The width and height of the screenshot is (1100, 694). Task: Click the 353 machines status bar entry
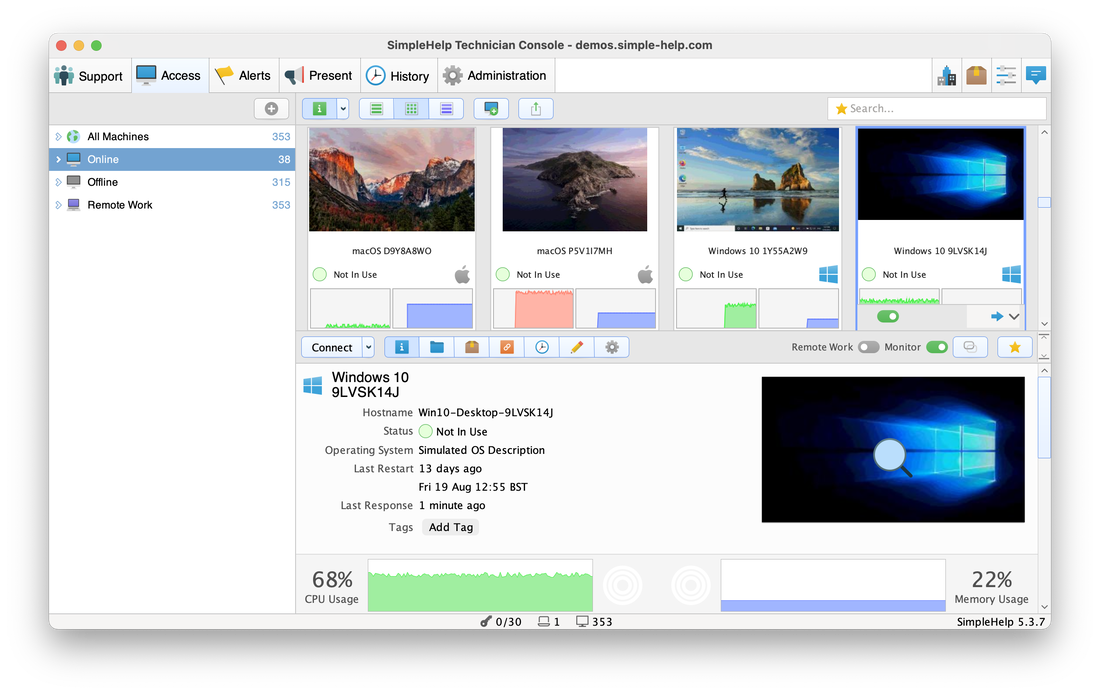(x=594, y=622)
